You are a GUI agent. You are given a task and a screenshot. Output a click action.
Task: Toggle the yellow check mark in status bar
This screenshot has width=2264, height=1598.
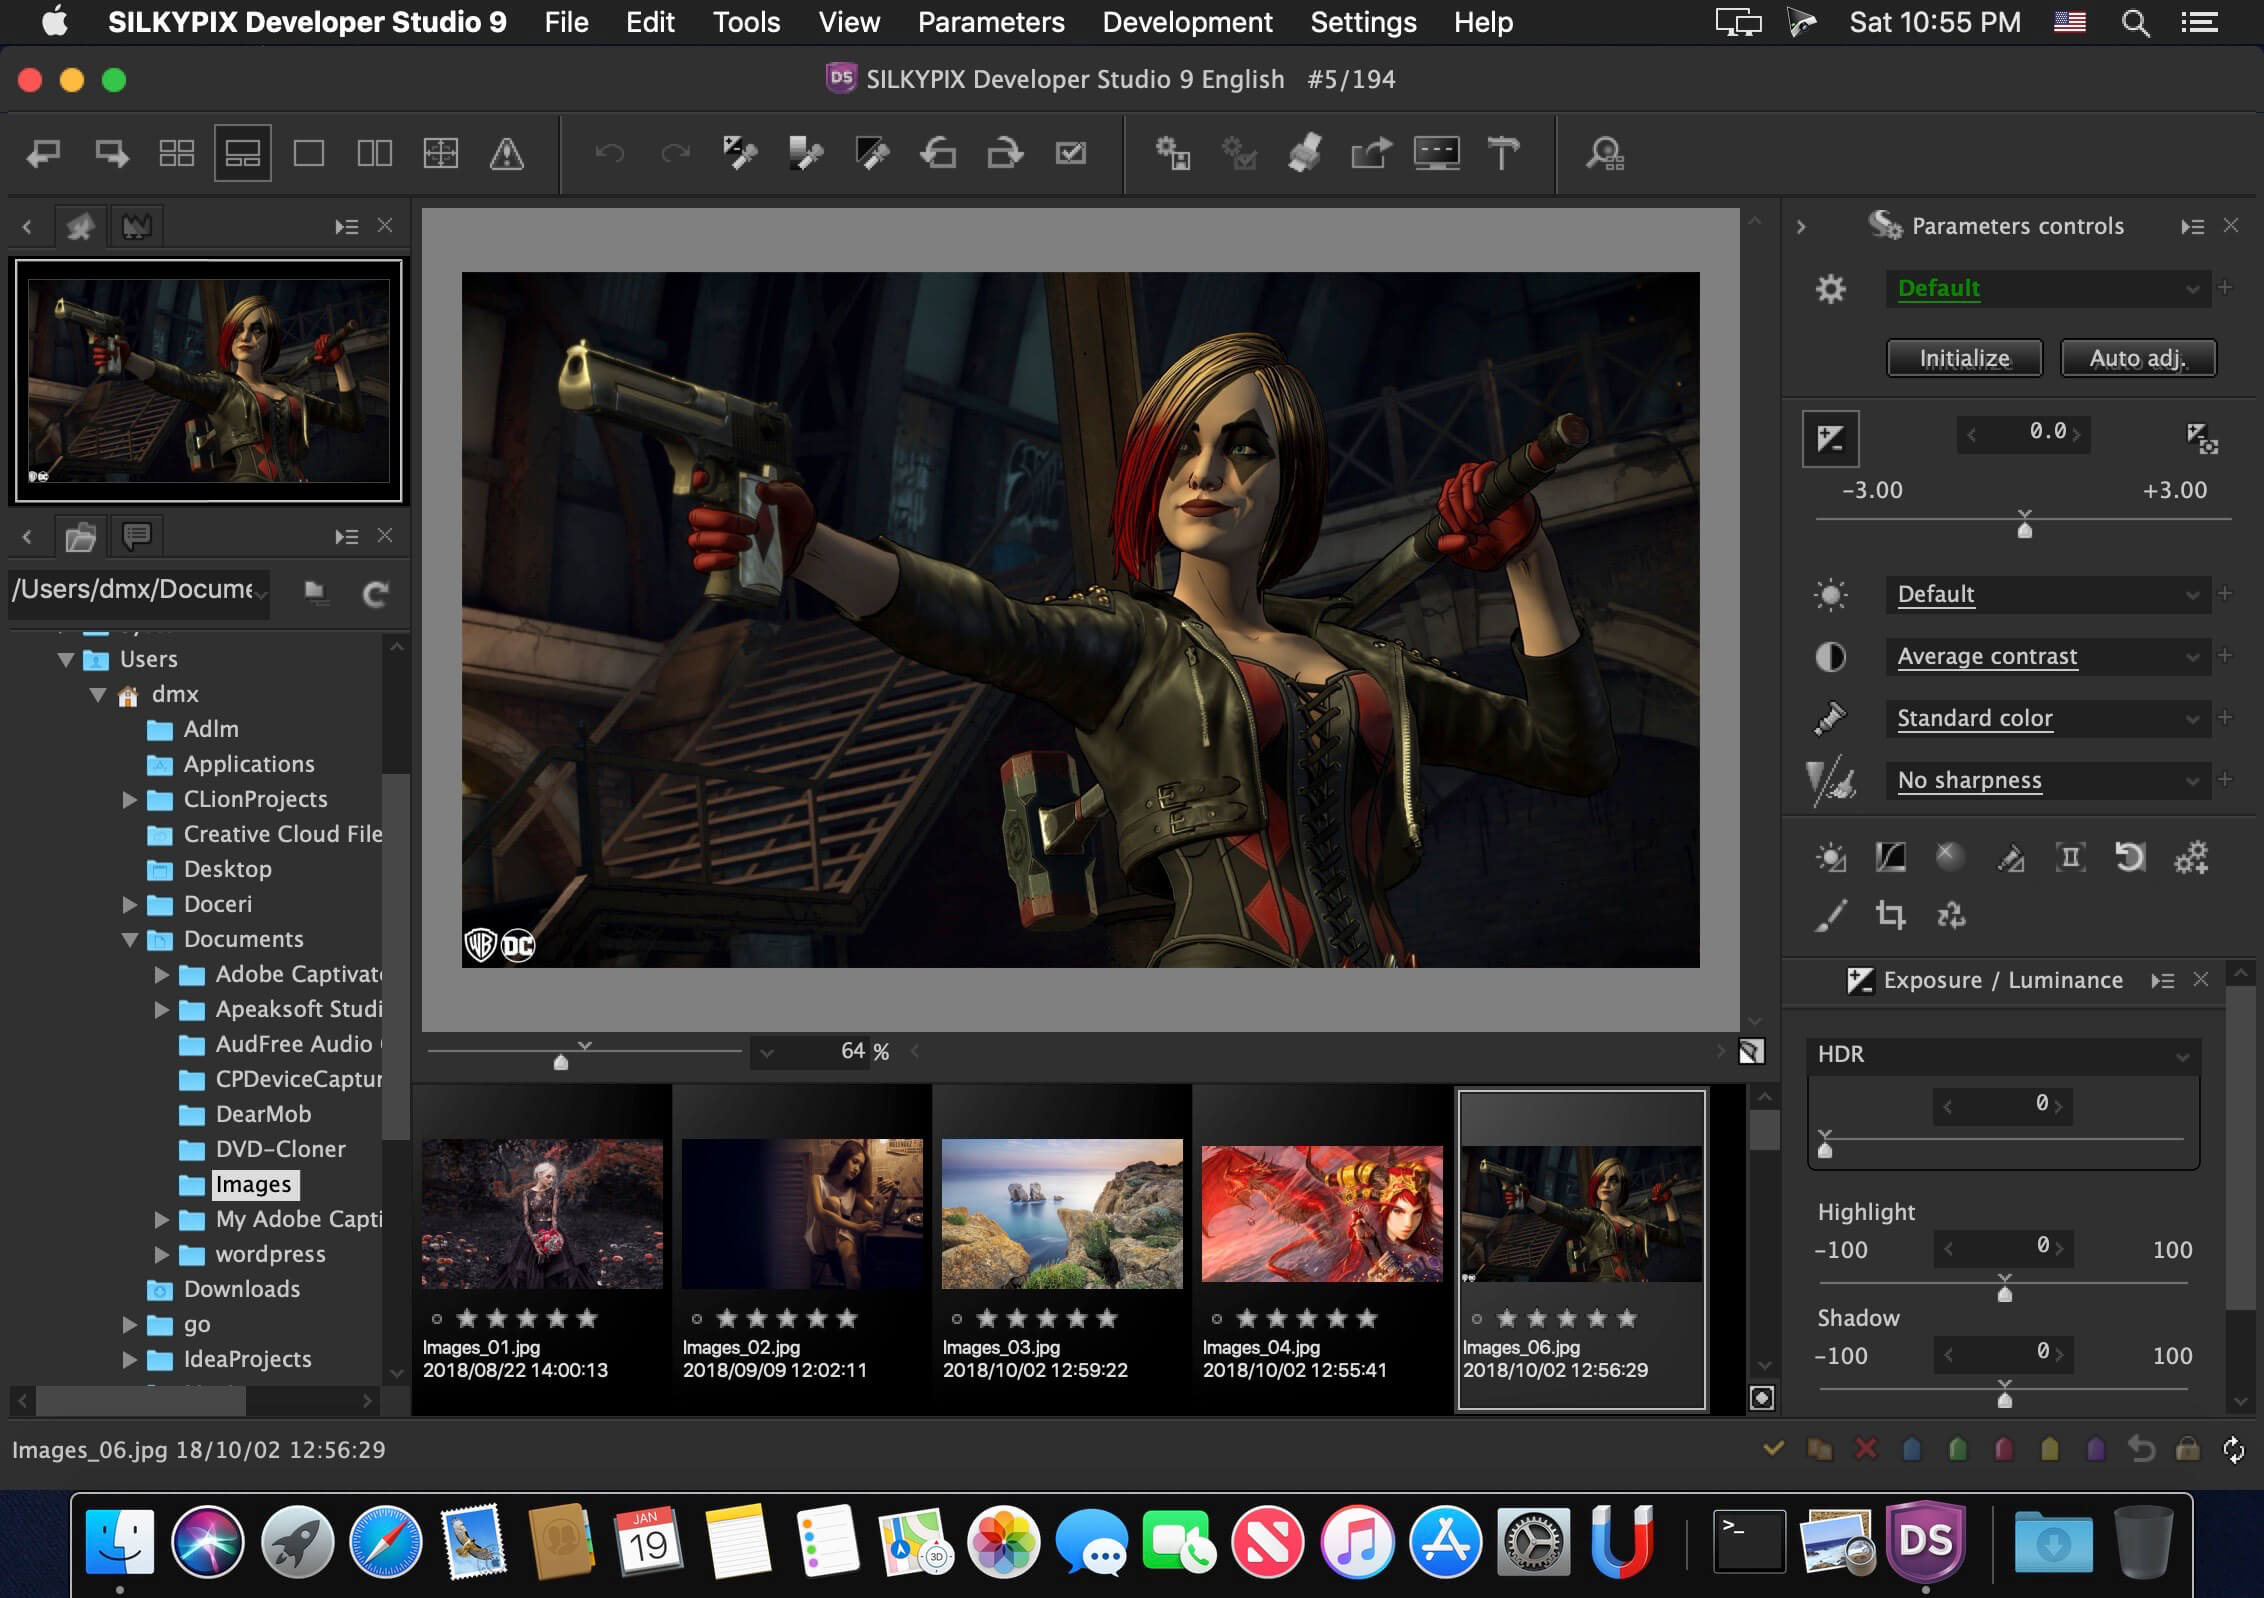click(x=1773, y=1449)
